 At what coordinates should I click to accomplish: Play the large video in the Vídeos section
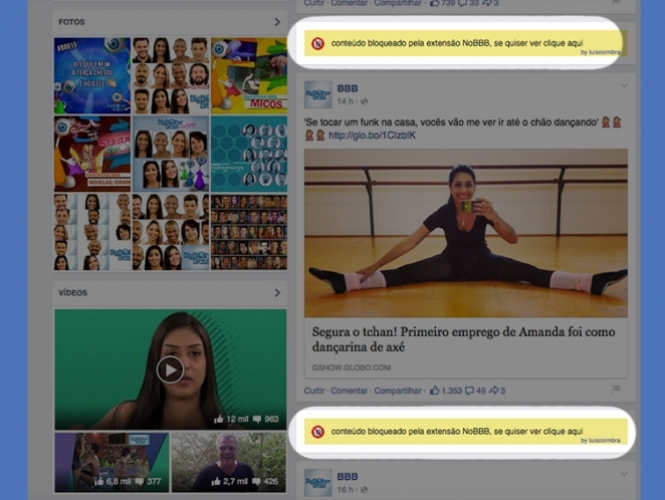pos(170,369)
